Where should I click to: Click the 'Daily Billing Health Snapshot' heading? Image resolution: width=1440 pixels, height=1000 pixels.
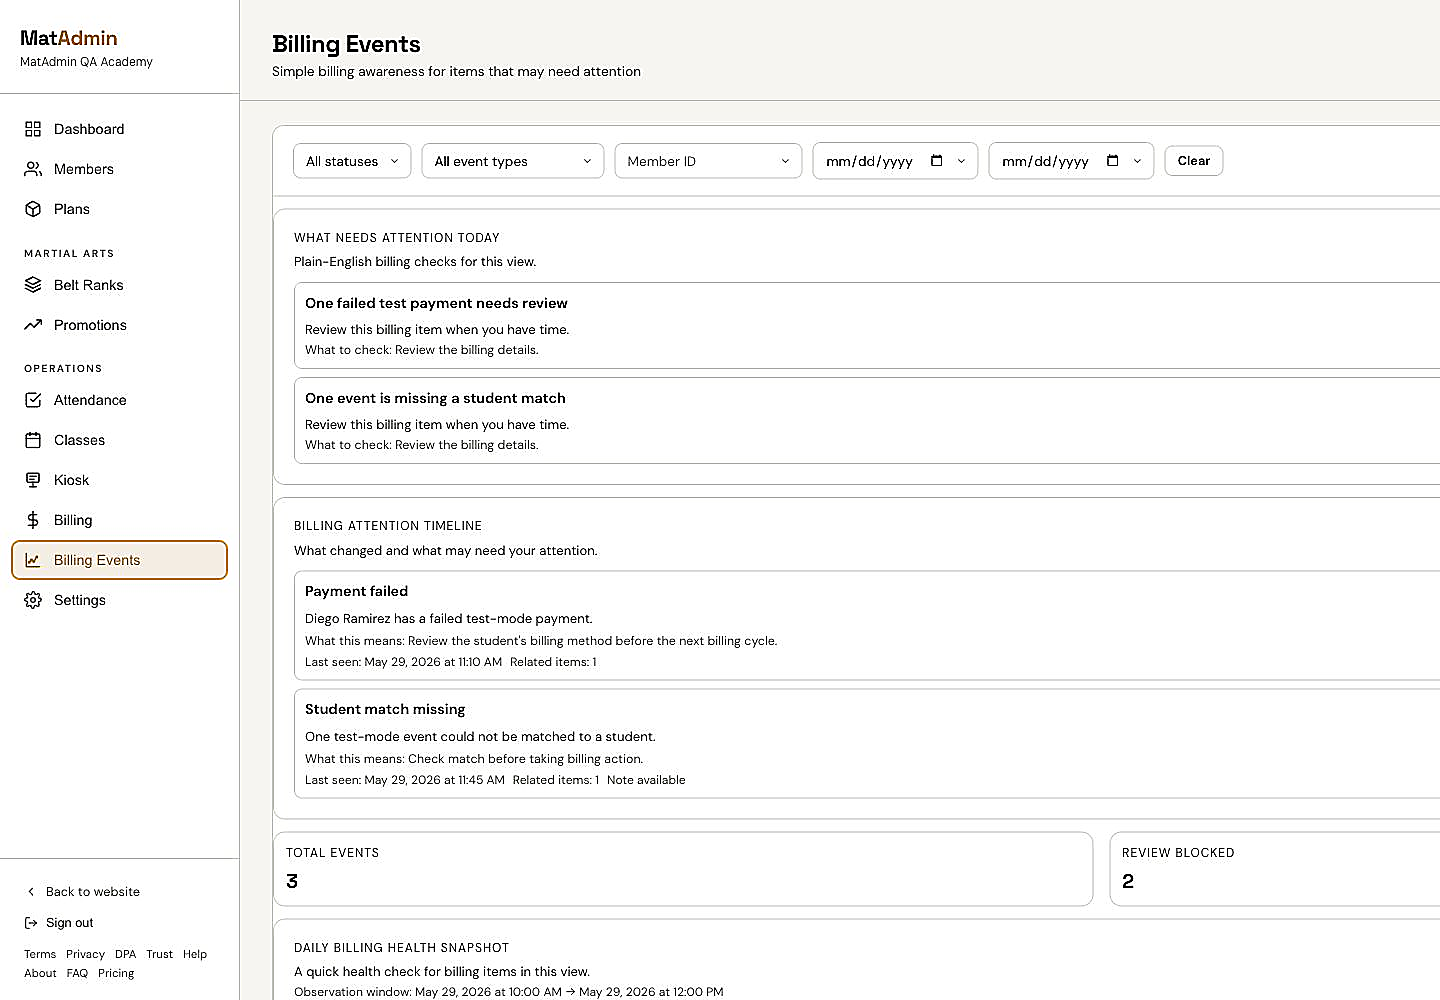(402, 948)
